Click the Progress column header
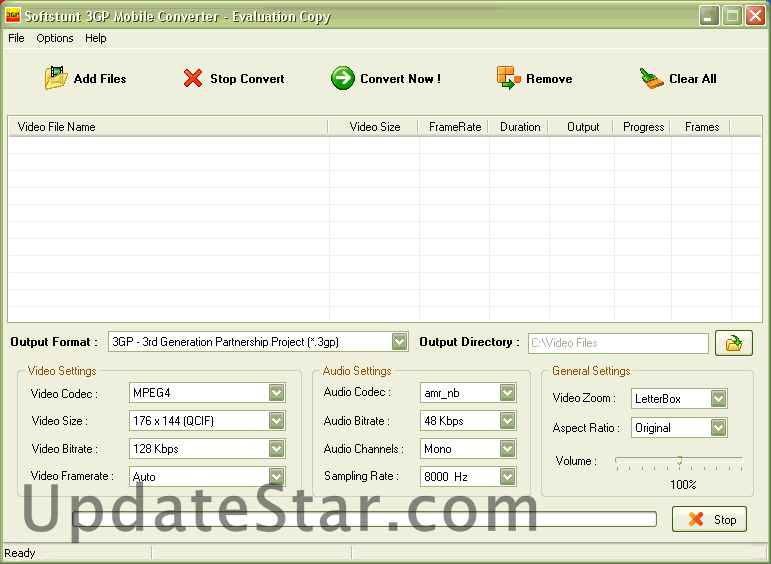 [642, 127]
